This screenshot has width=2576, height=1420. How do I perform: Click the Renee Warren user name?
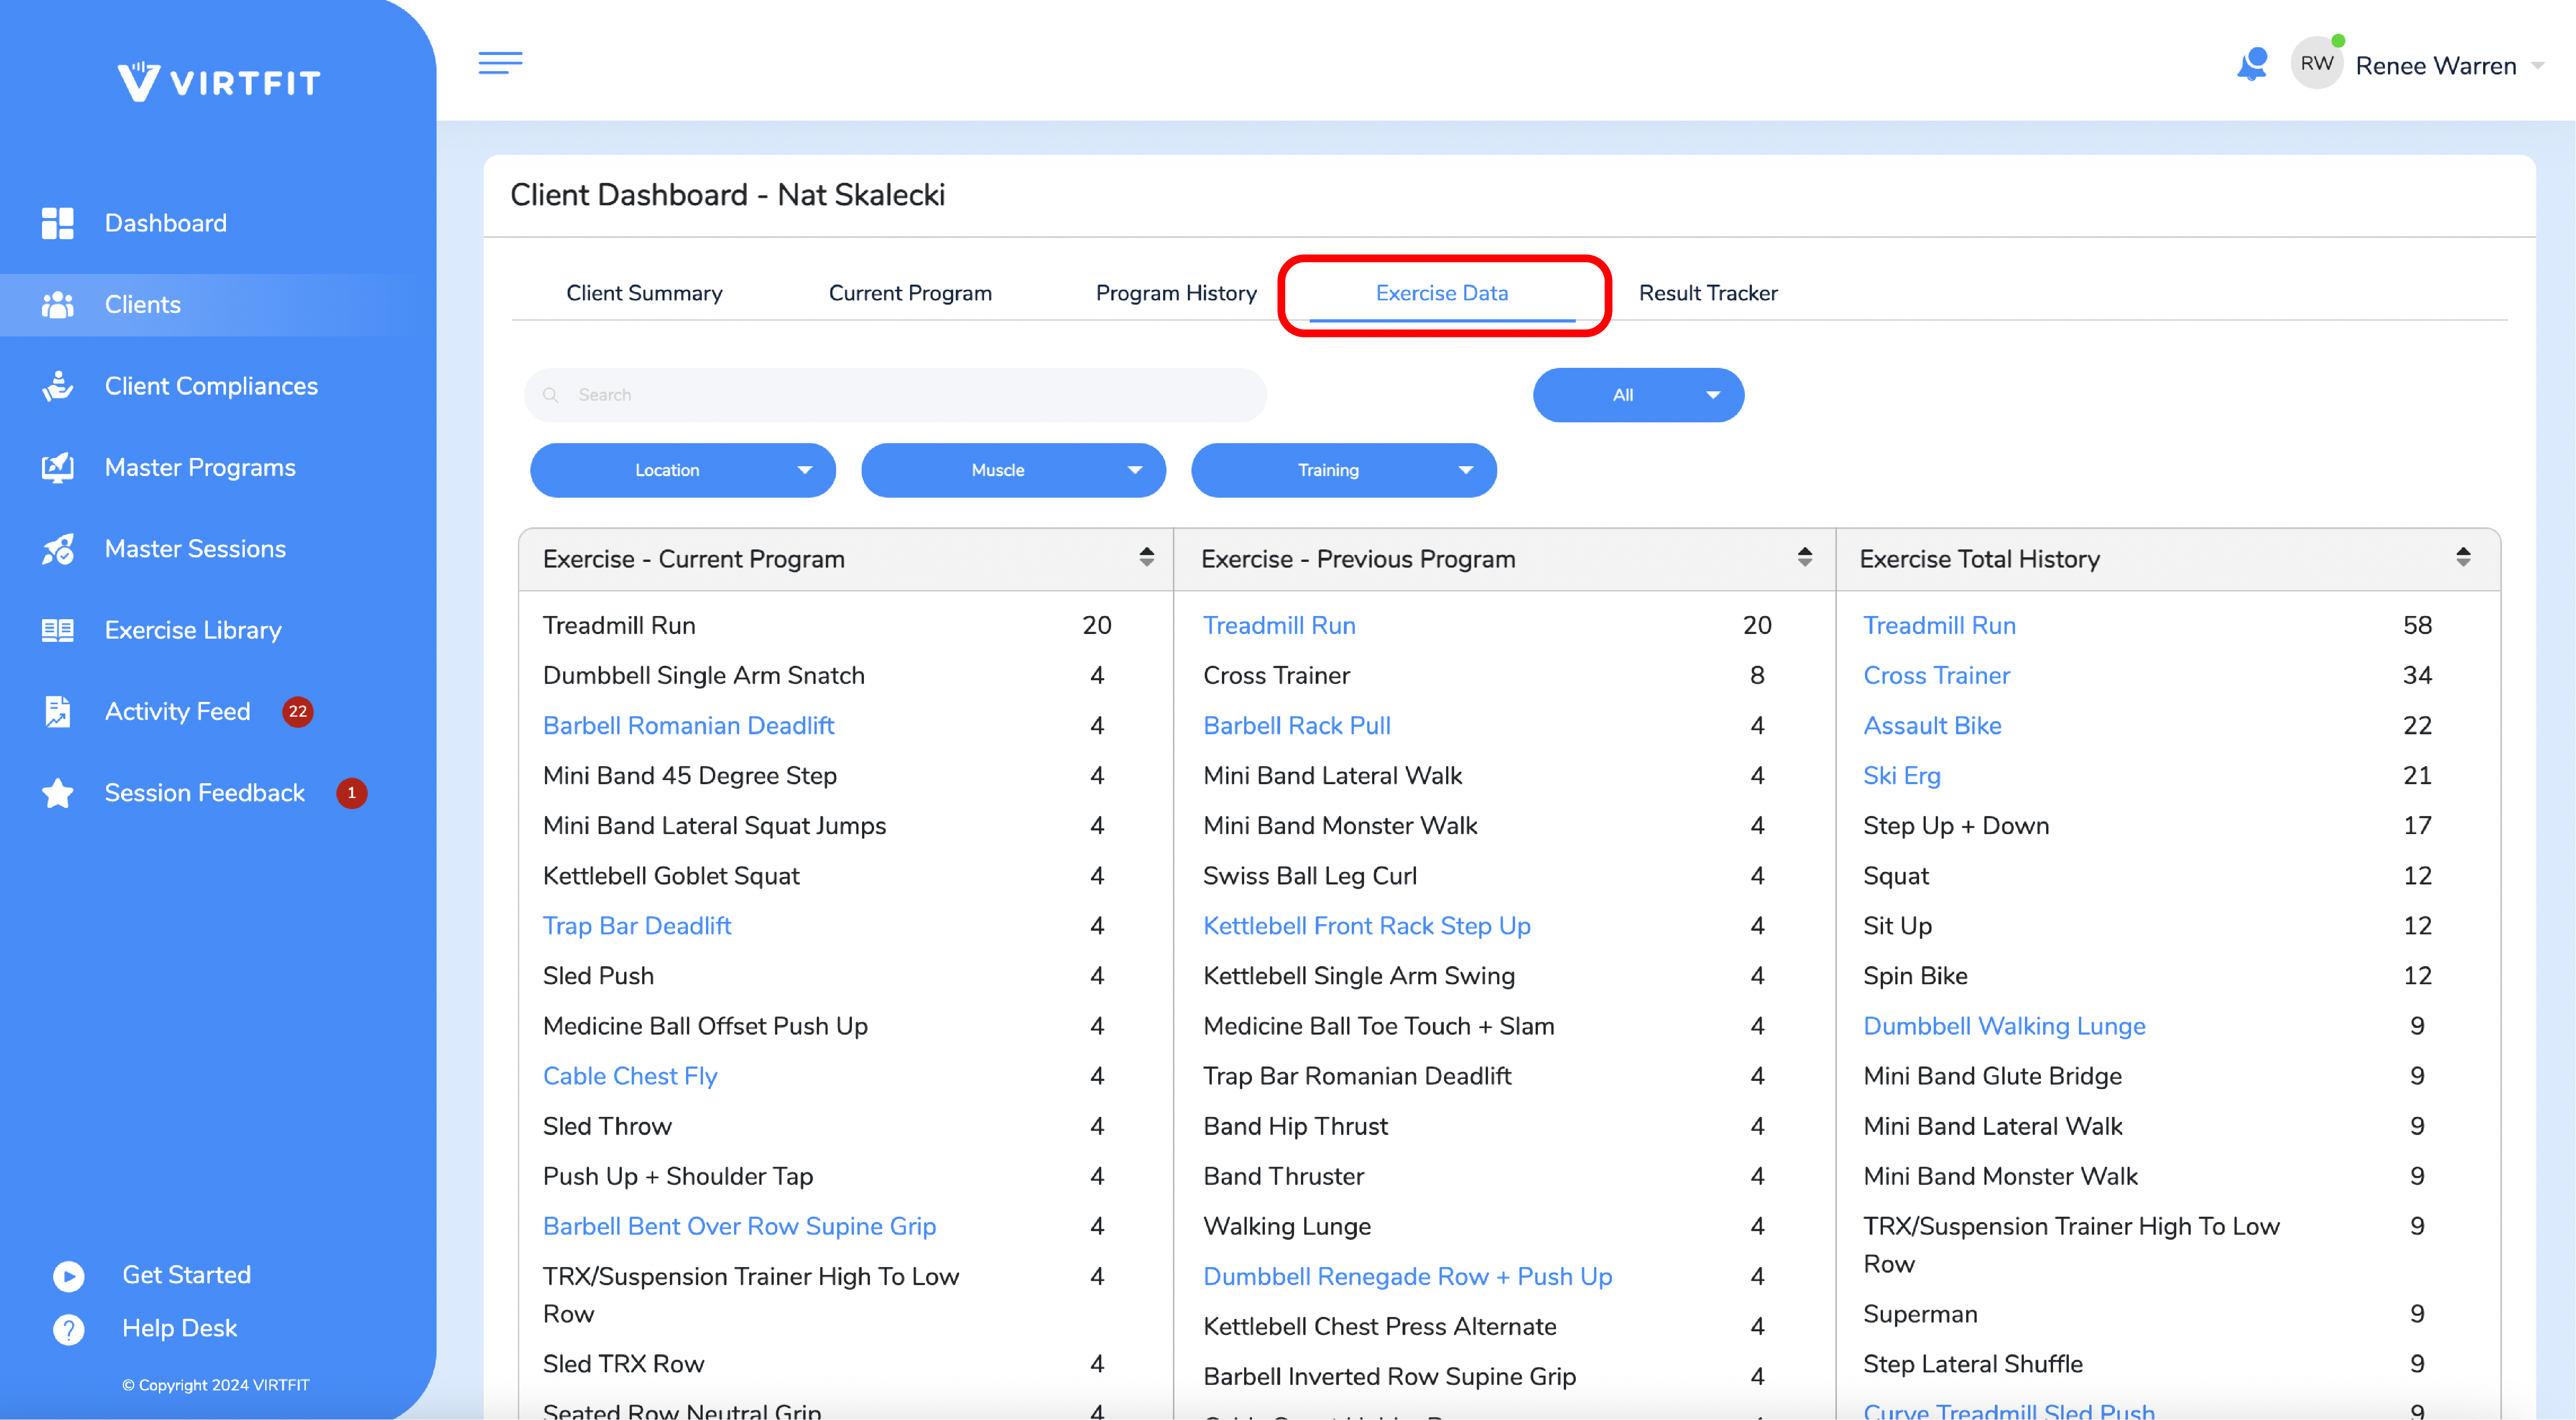coord(2436,66)
